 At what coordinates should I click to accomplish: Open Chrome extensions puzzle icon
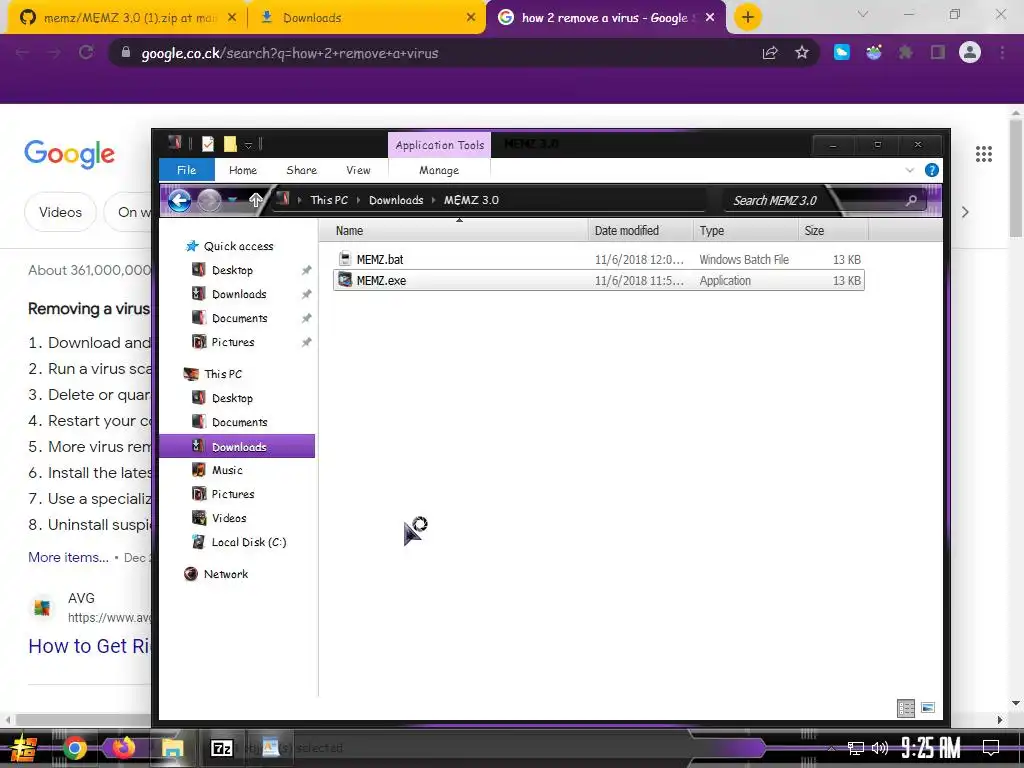(x=905, y=52)
